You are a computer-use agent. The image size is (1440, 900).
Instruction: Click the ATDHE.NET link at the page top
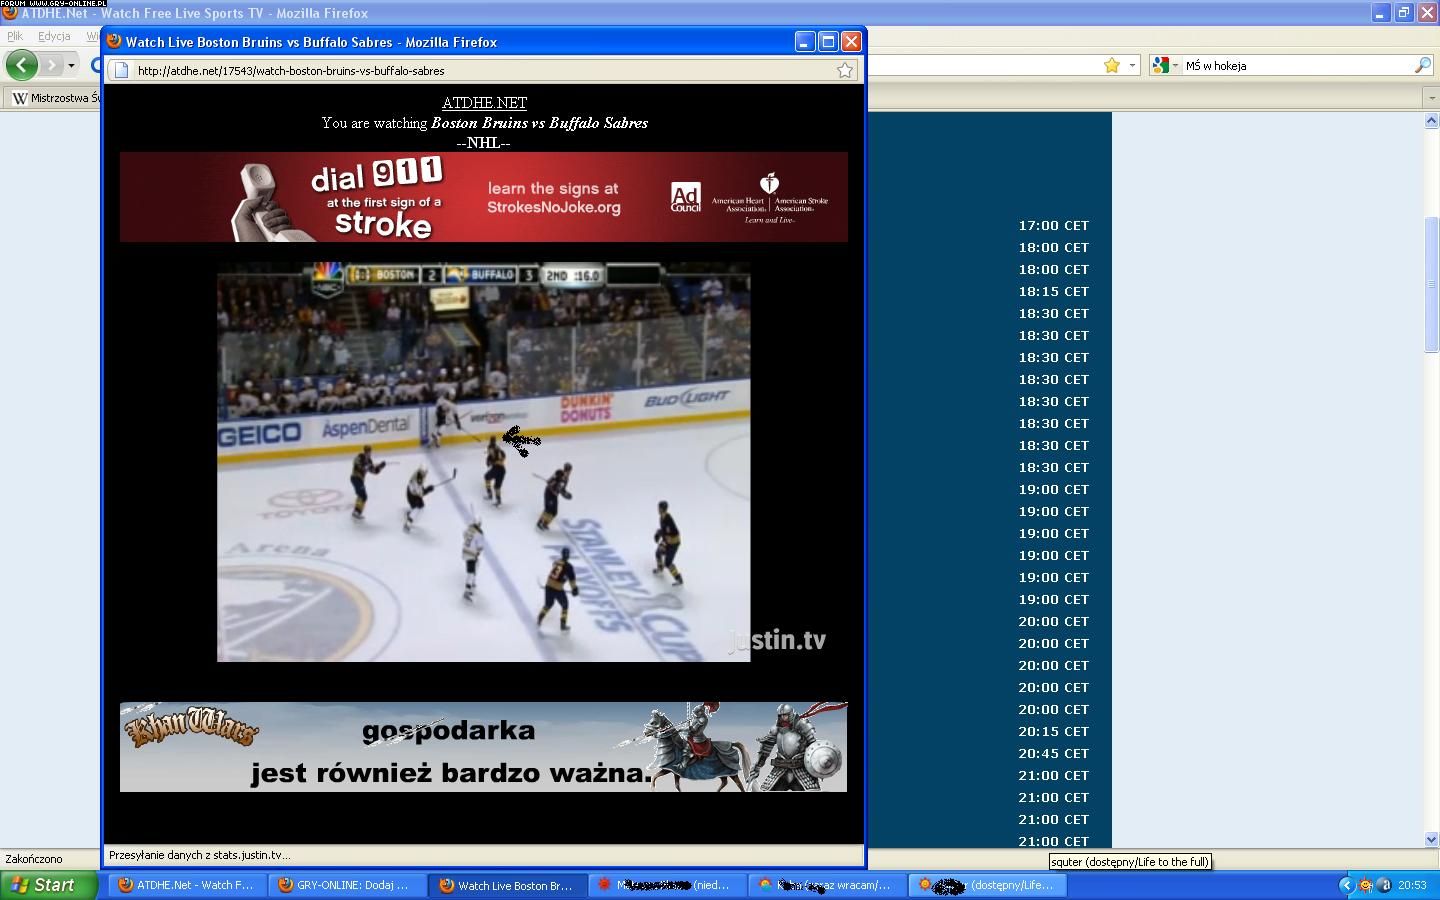[x=484, y=102]
